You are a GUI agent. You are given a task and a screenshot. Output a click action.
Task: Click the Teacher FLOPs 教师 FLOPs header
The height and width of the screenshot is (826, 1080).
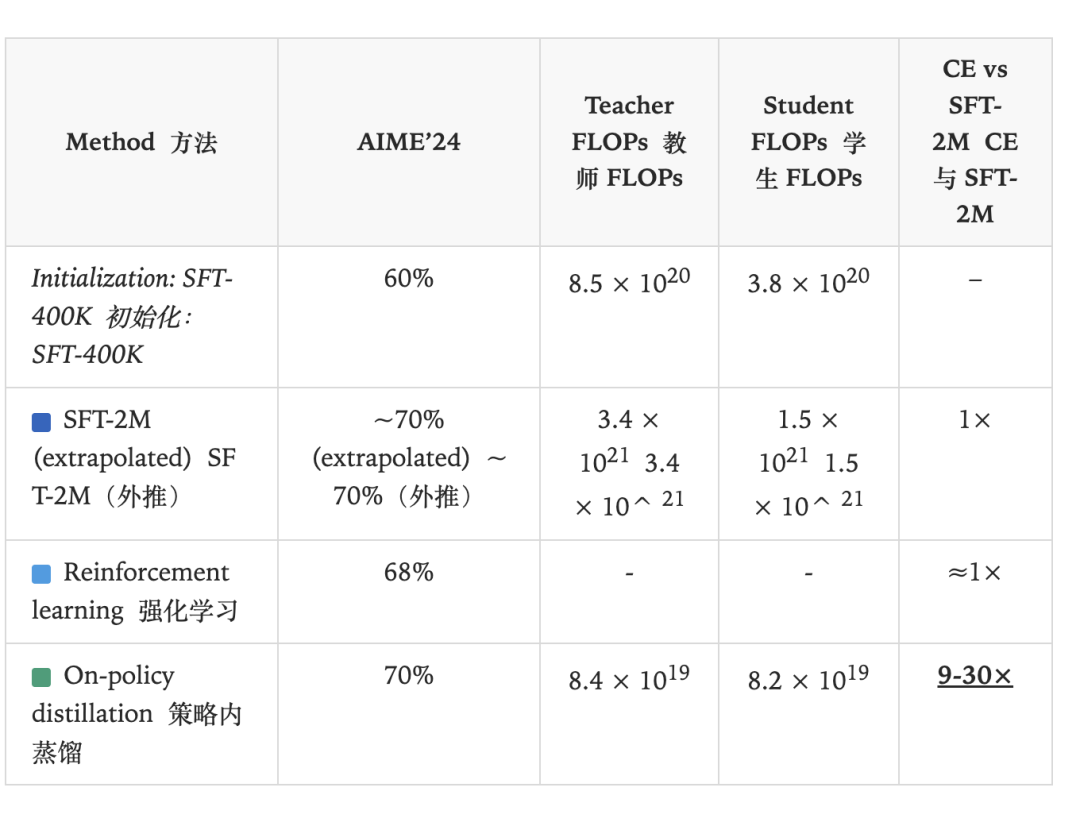629,142
